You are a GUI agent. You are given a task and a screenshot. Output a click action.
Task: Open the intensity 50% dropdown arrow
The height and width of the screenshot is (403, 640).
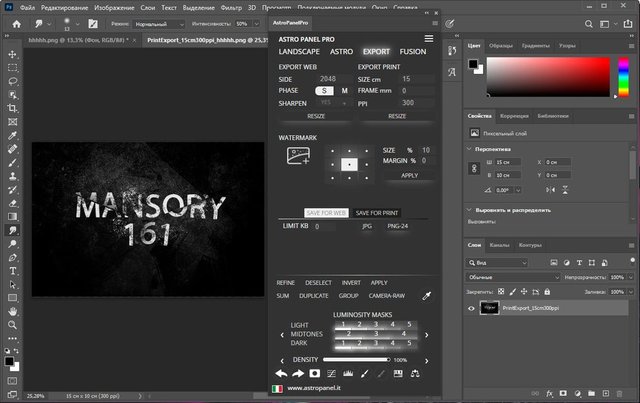point(257,24)
